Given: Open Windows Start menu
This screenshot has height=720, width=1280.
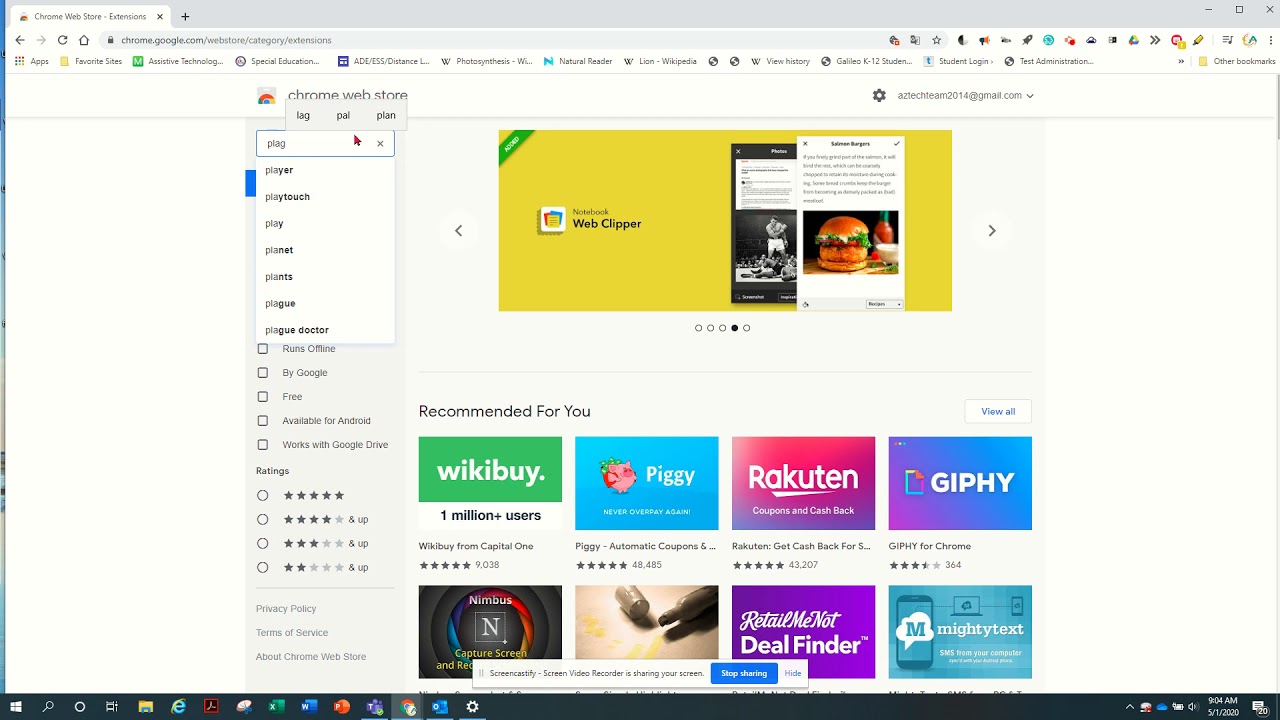Looking at the screenshot, I should pos(16,707).
